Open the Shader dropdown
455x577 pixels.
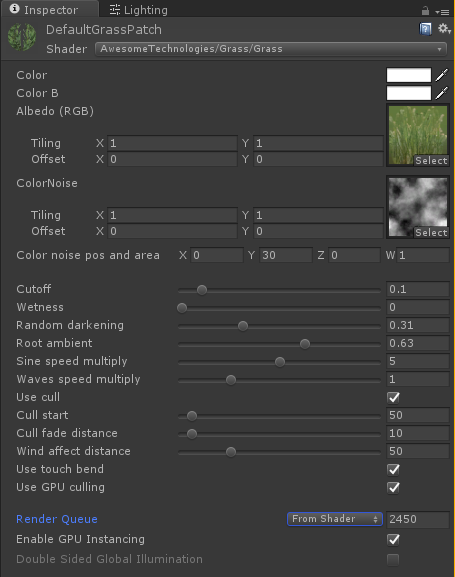271,49
